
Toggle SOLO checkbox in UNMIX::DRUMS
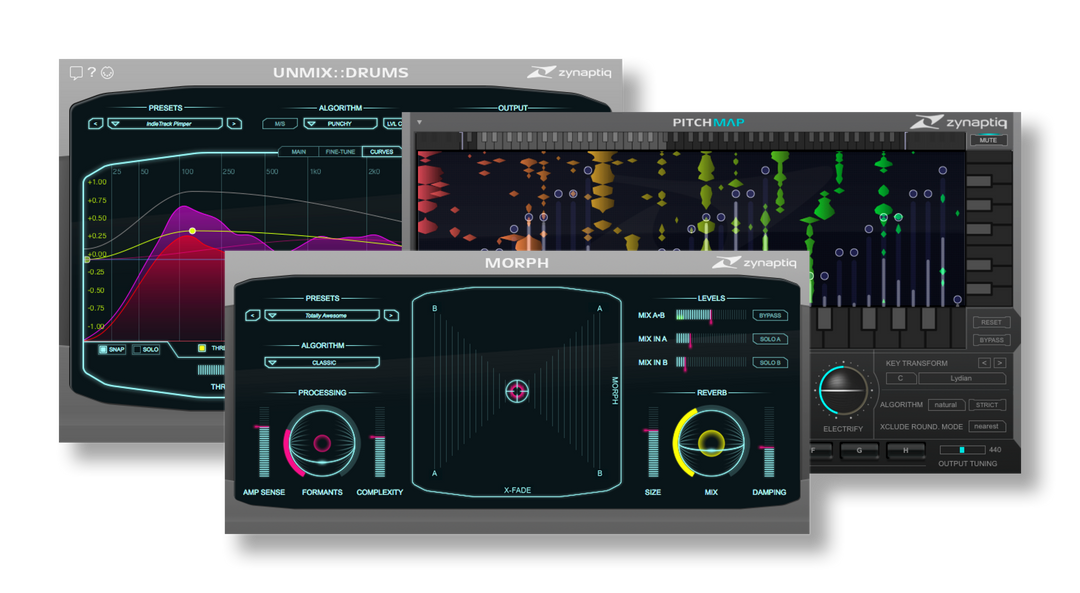146,349
